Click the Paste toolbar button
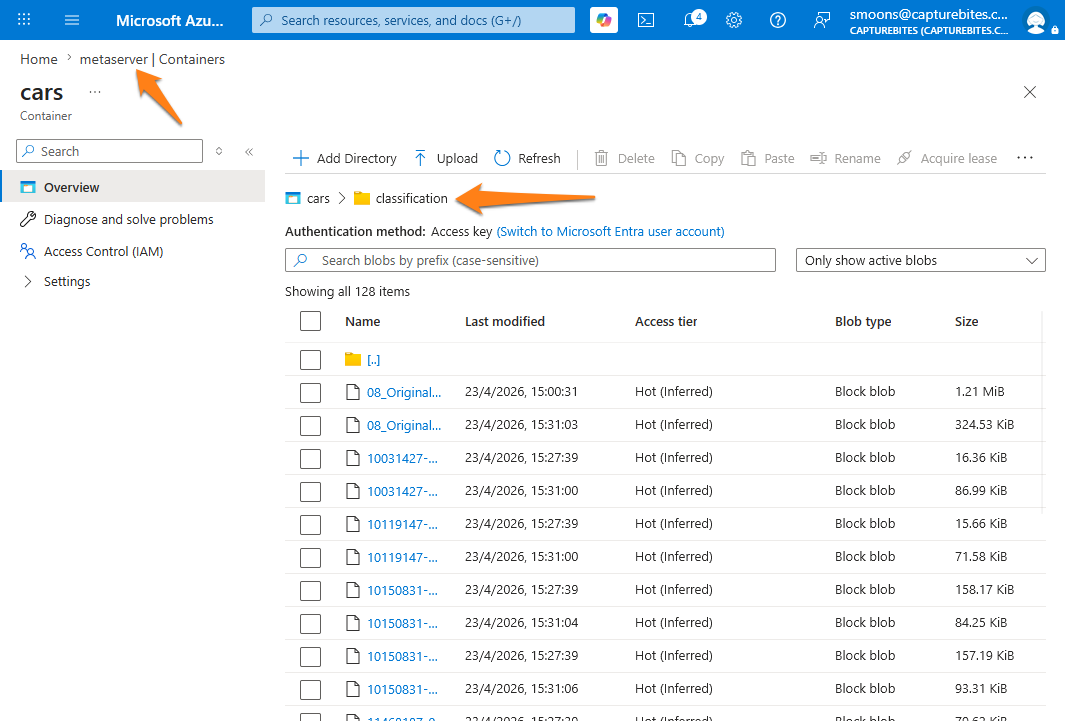 [767, 158]
